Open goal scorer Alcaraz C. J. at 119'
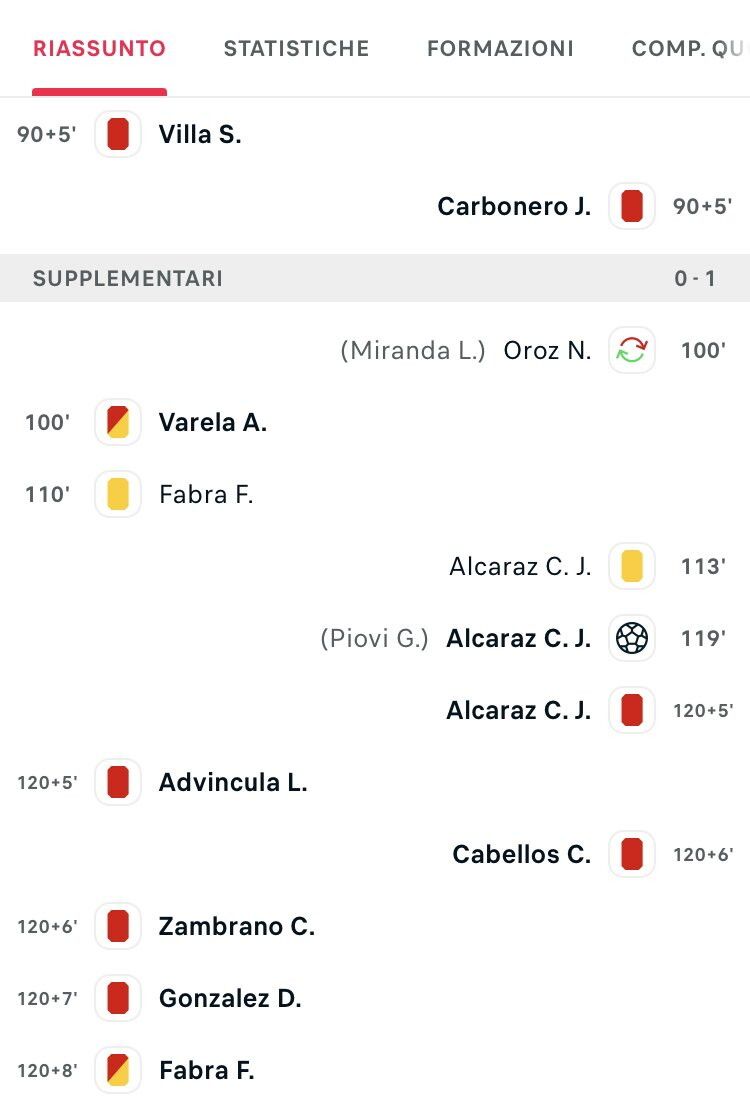 pos(519,638)
